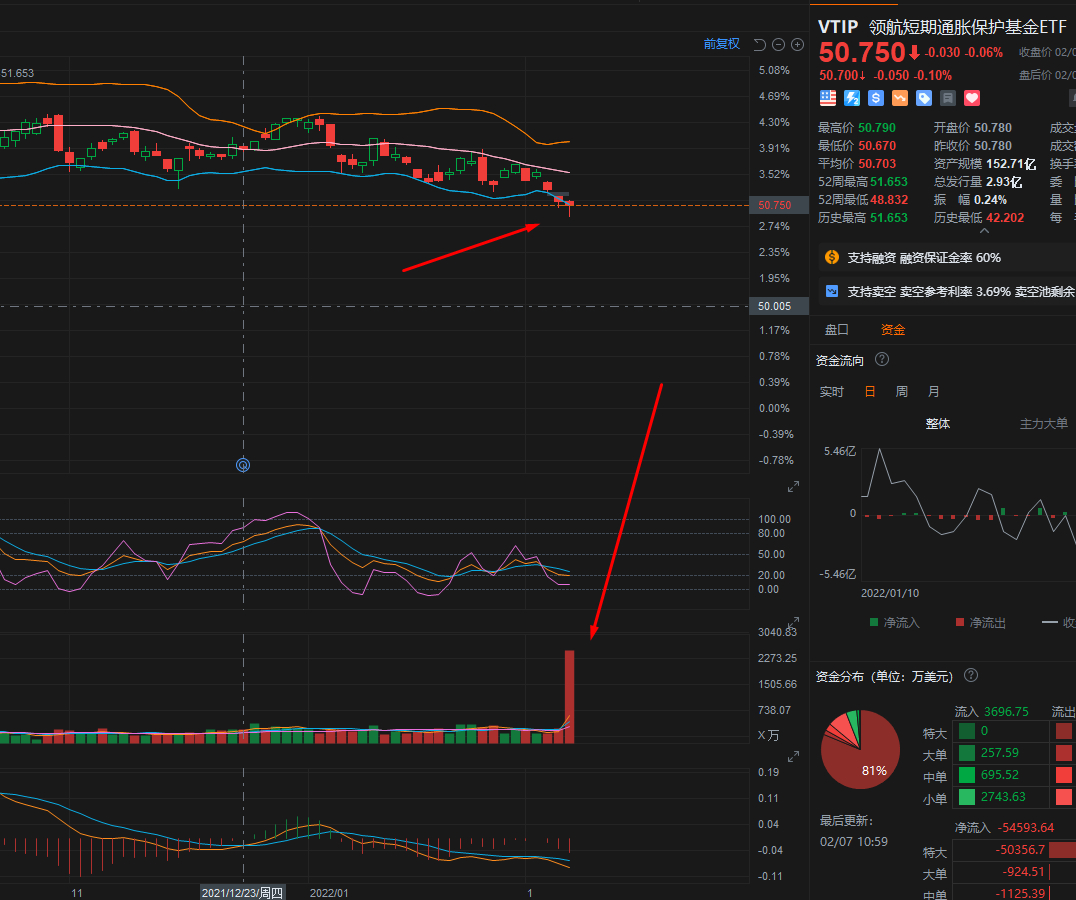1076x900 pixels.
Task: Zoom in the chart with plus icon
Action: pos(797,45)
